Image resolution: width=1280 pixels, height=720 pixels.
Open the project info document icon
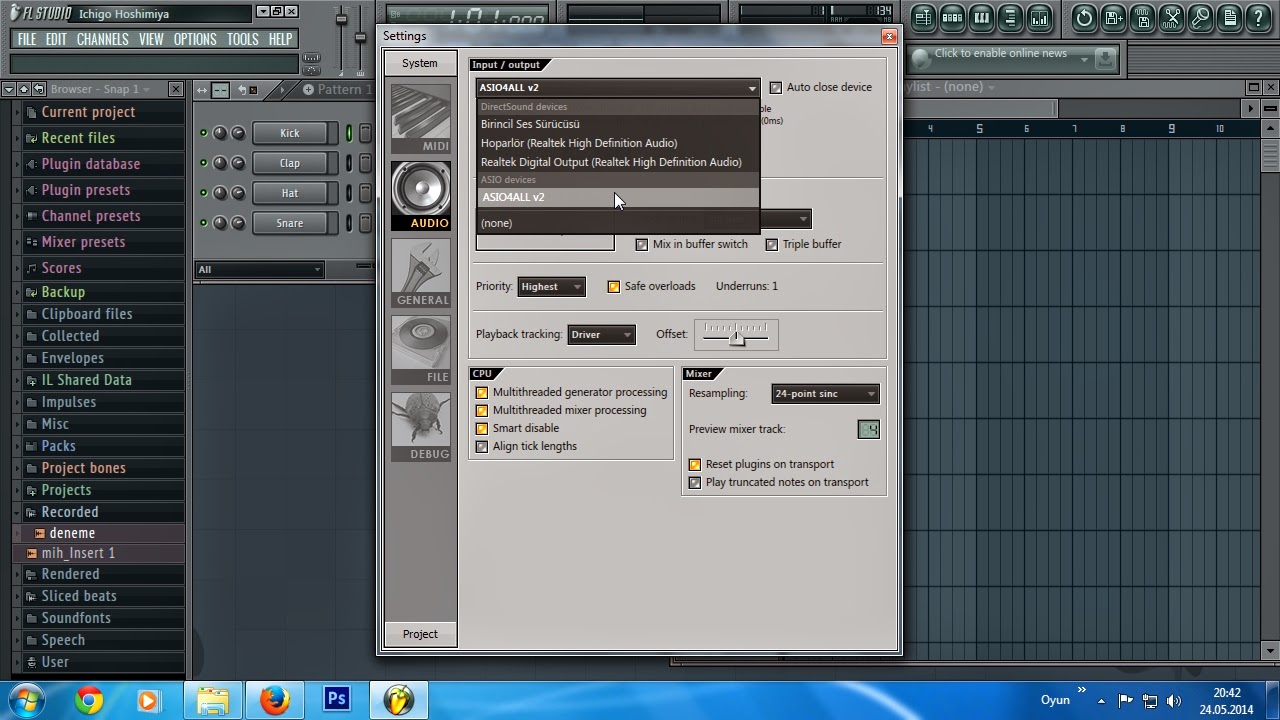click(1229, 17)
